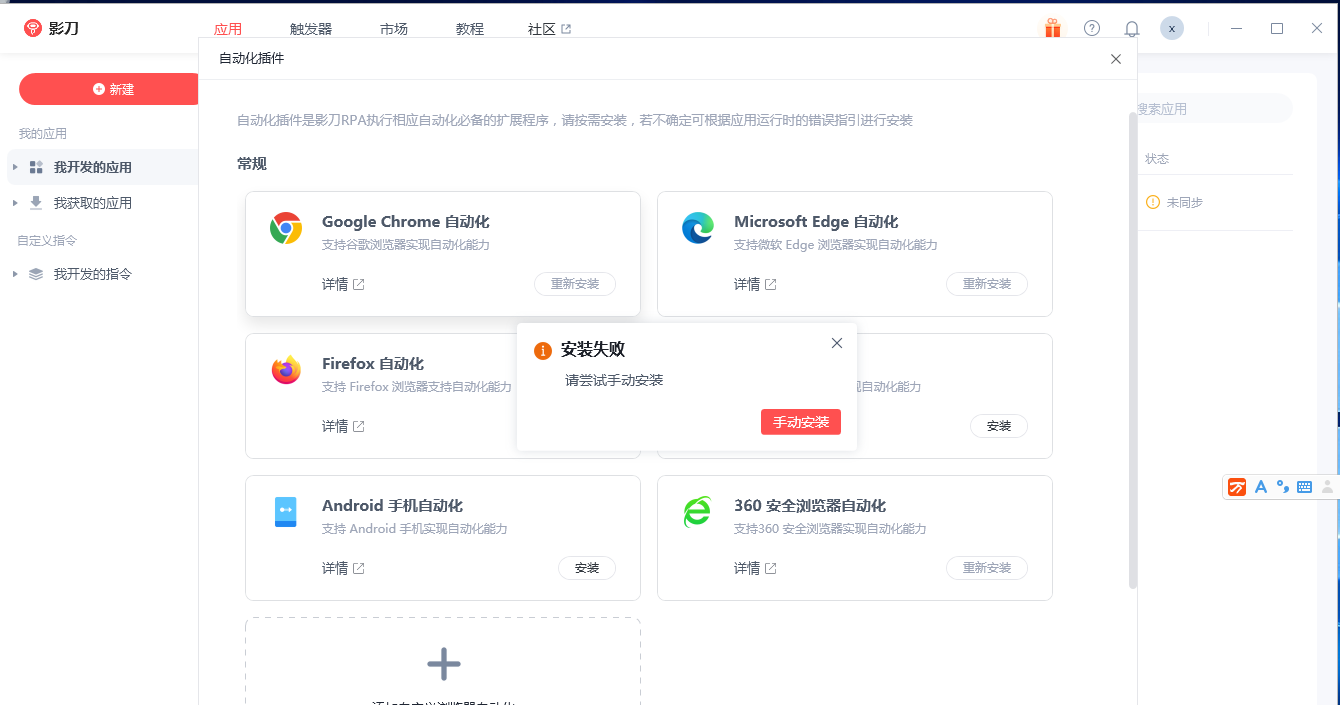Click the Microsoft Edge automation logo
Viewport: 1340px width, 705px height.
tap(698, 229)
